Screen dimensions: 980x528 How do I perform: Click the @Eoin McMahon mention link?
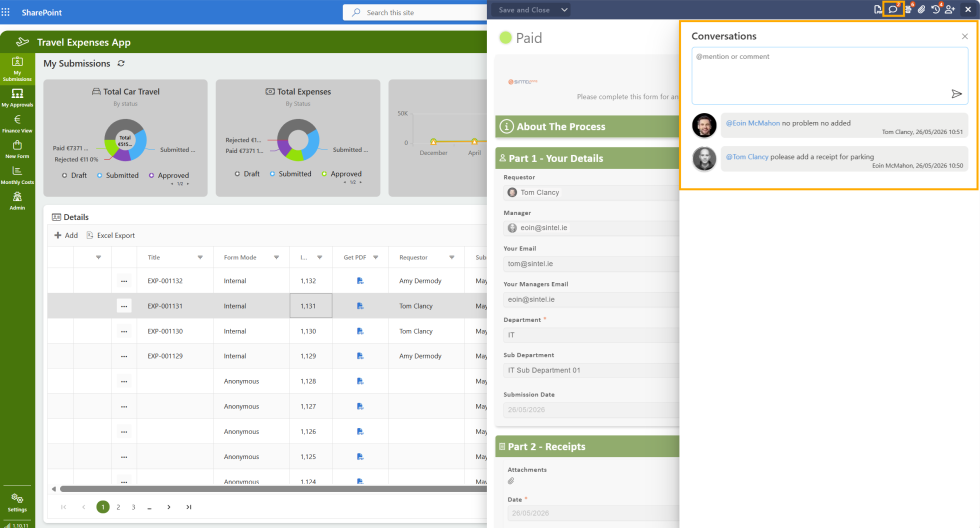click(x=752, y=123)
